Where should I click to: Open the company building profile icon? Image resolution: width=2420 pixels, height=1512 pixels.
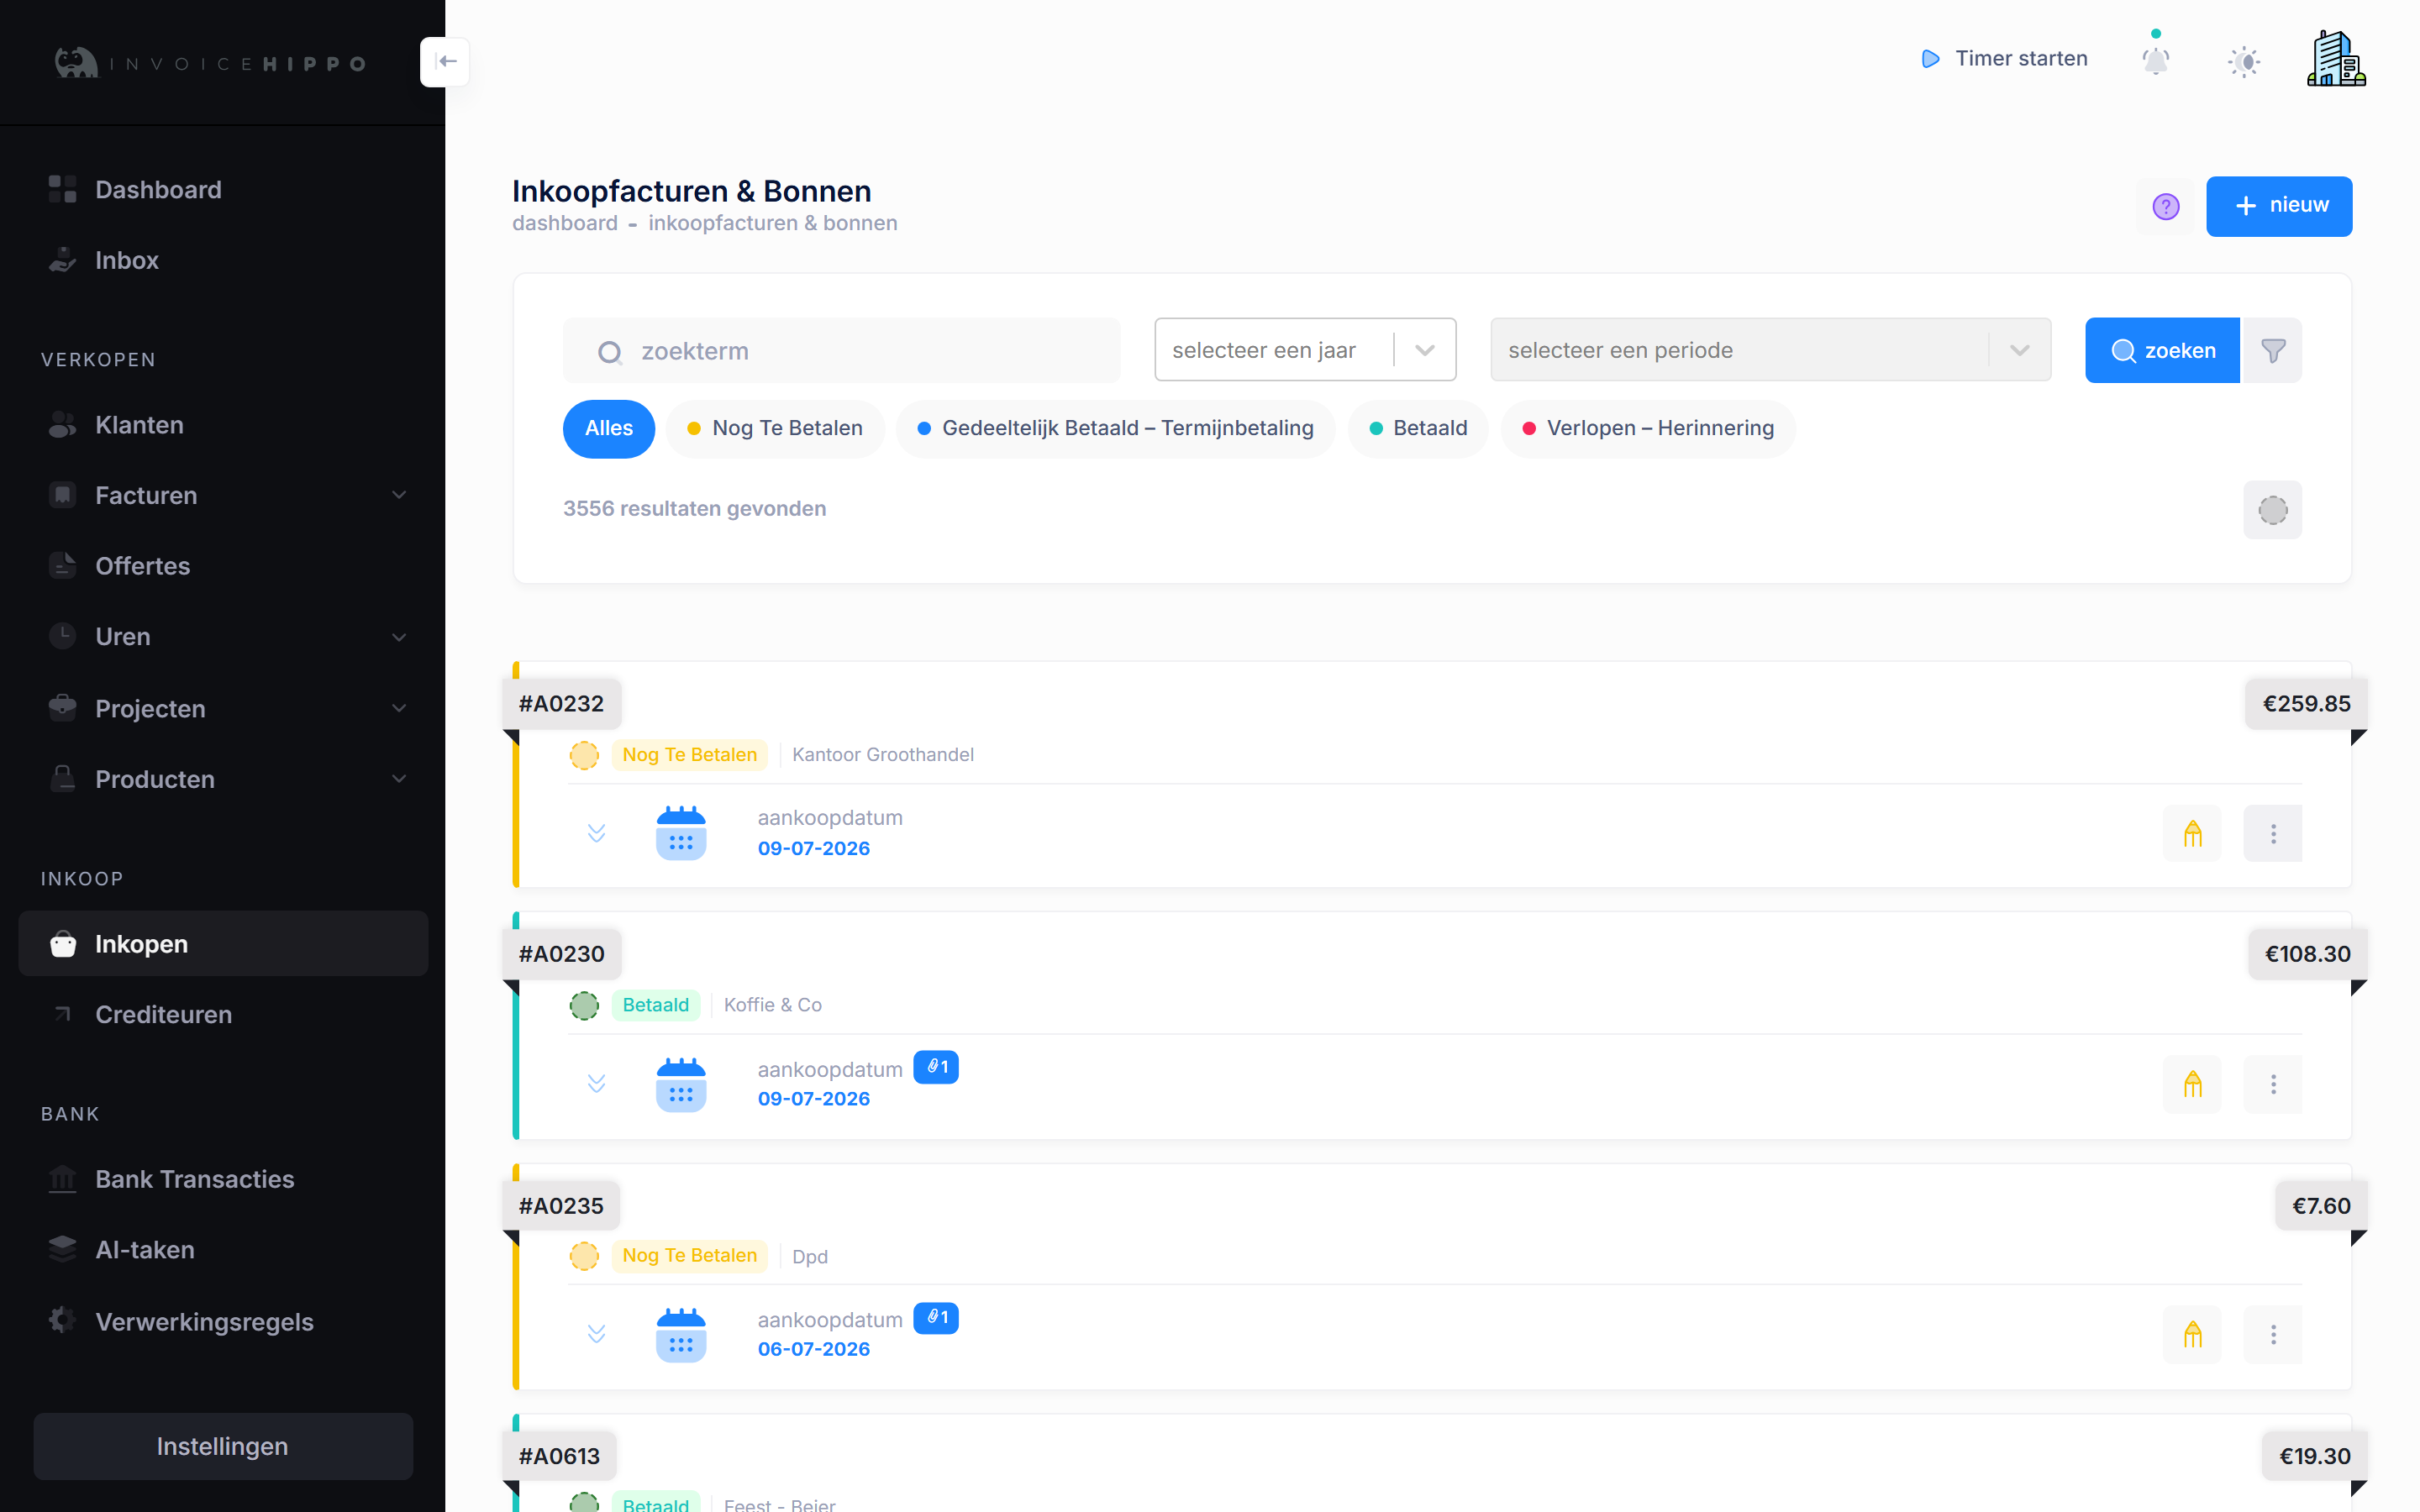click(2336, 59)
